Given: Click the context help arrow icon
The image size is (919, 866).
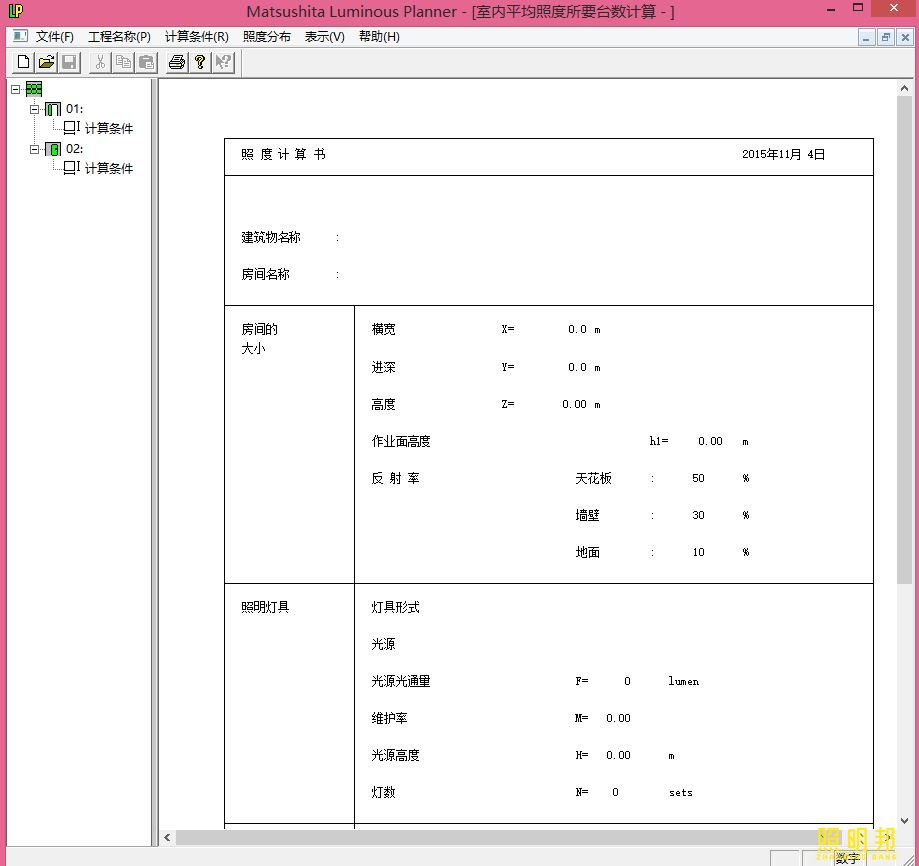Looking at the screenshot, I should click(x=223, y=63).
